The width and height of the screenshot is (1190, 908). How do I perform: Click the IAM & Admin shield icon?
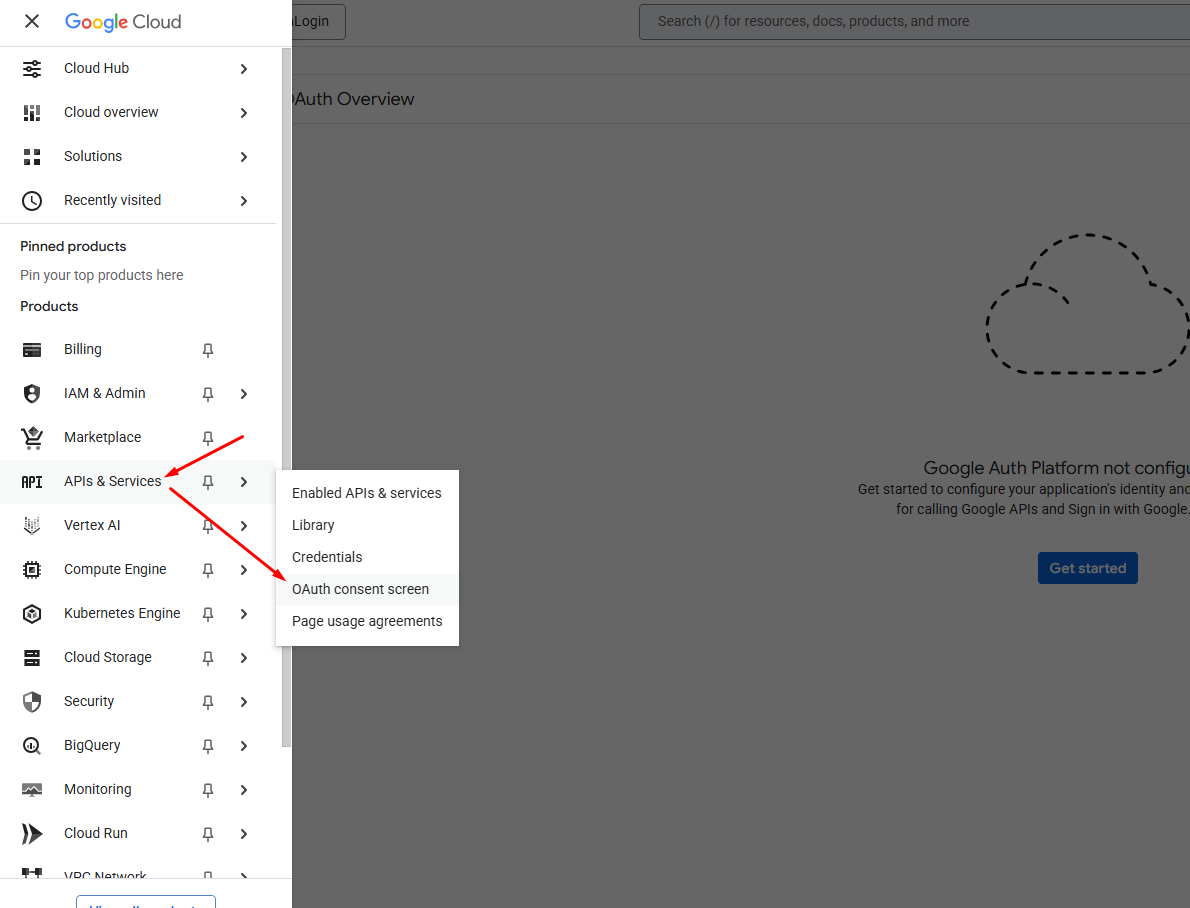coord(32,393)
